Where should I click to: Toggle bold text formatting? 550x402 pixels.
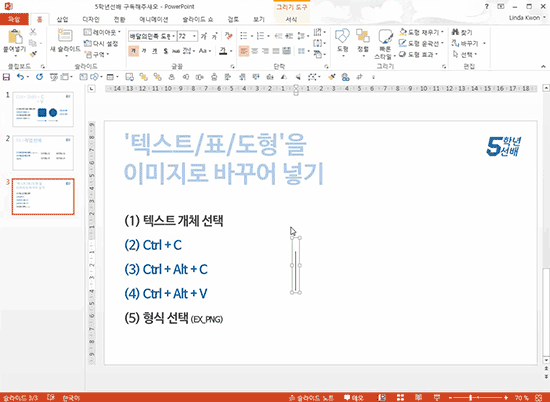[x=133, y=51]
